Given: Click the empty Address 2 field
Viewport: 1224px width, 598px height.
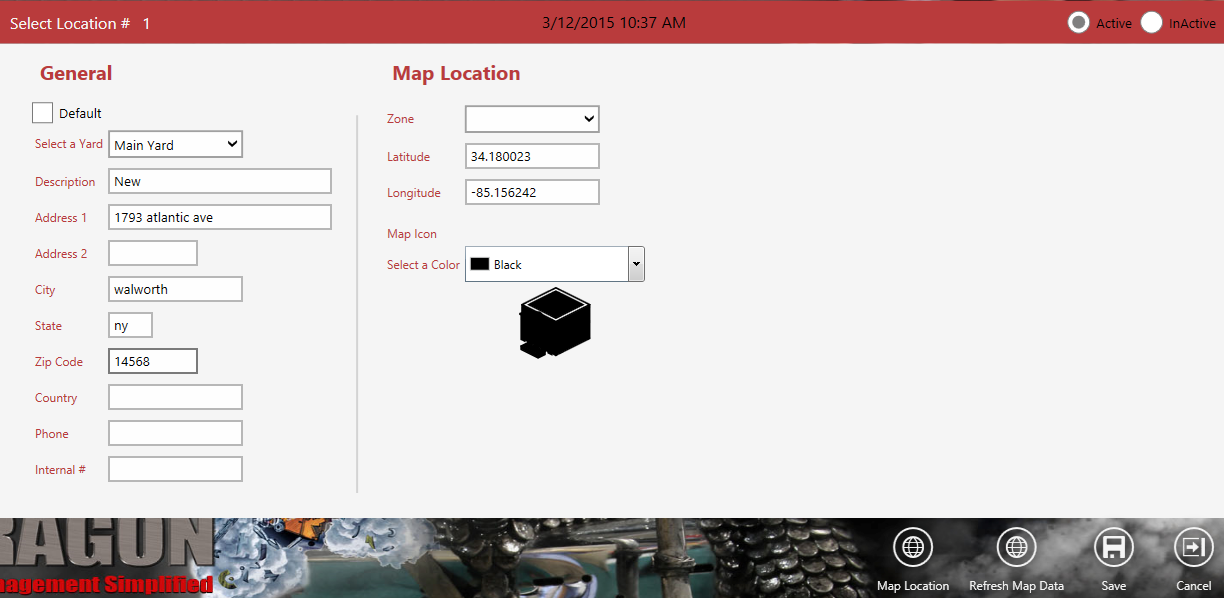Looking at the screenshot, I should 153,253.
